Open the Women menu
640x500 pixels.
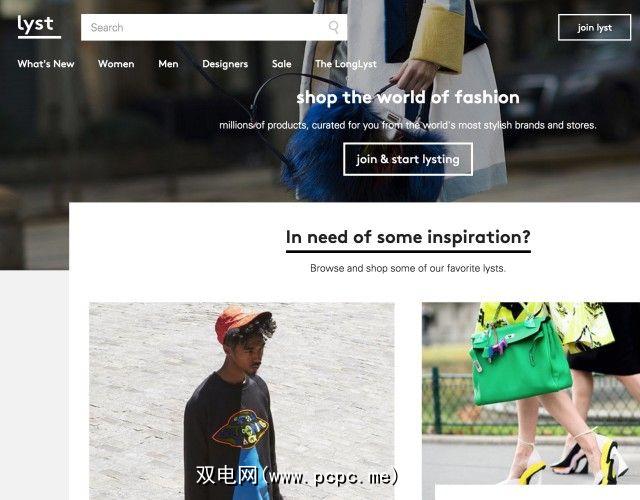[x=116, y=64]
